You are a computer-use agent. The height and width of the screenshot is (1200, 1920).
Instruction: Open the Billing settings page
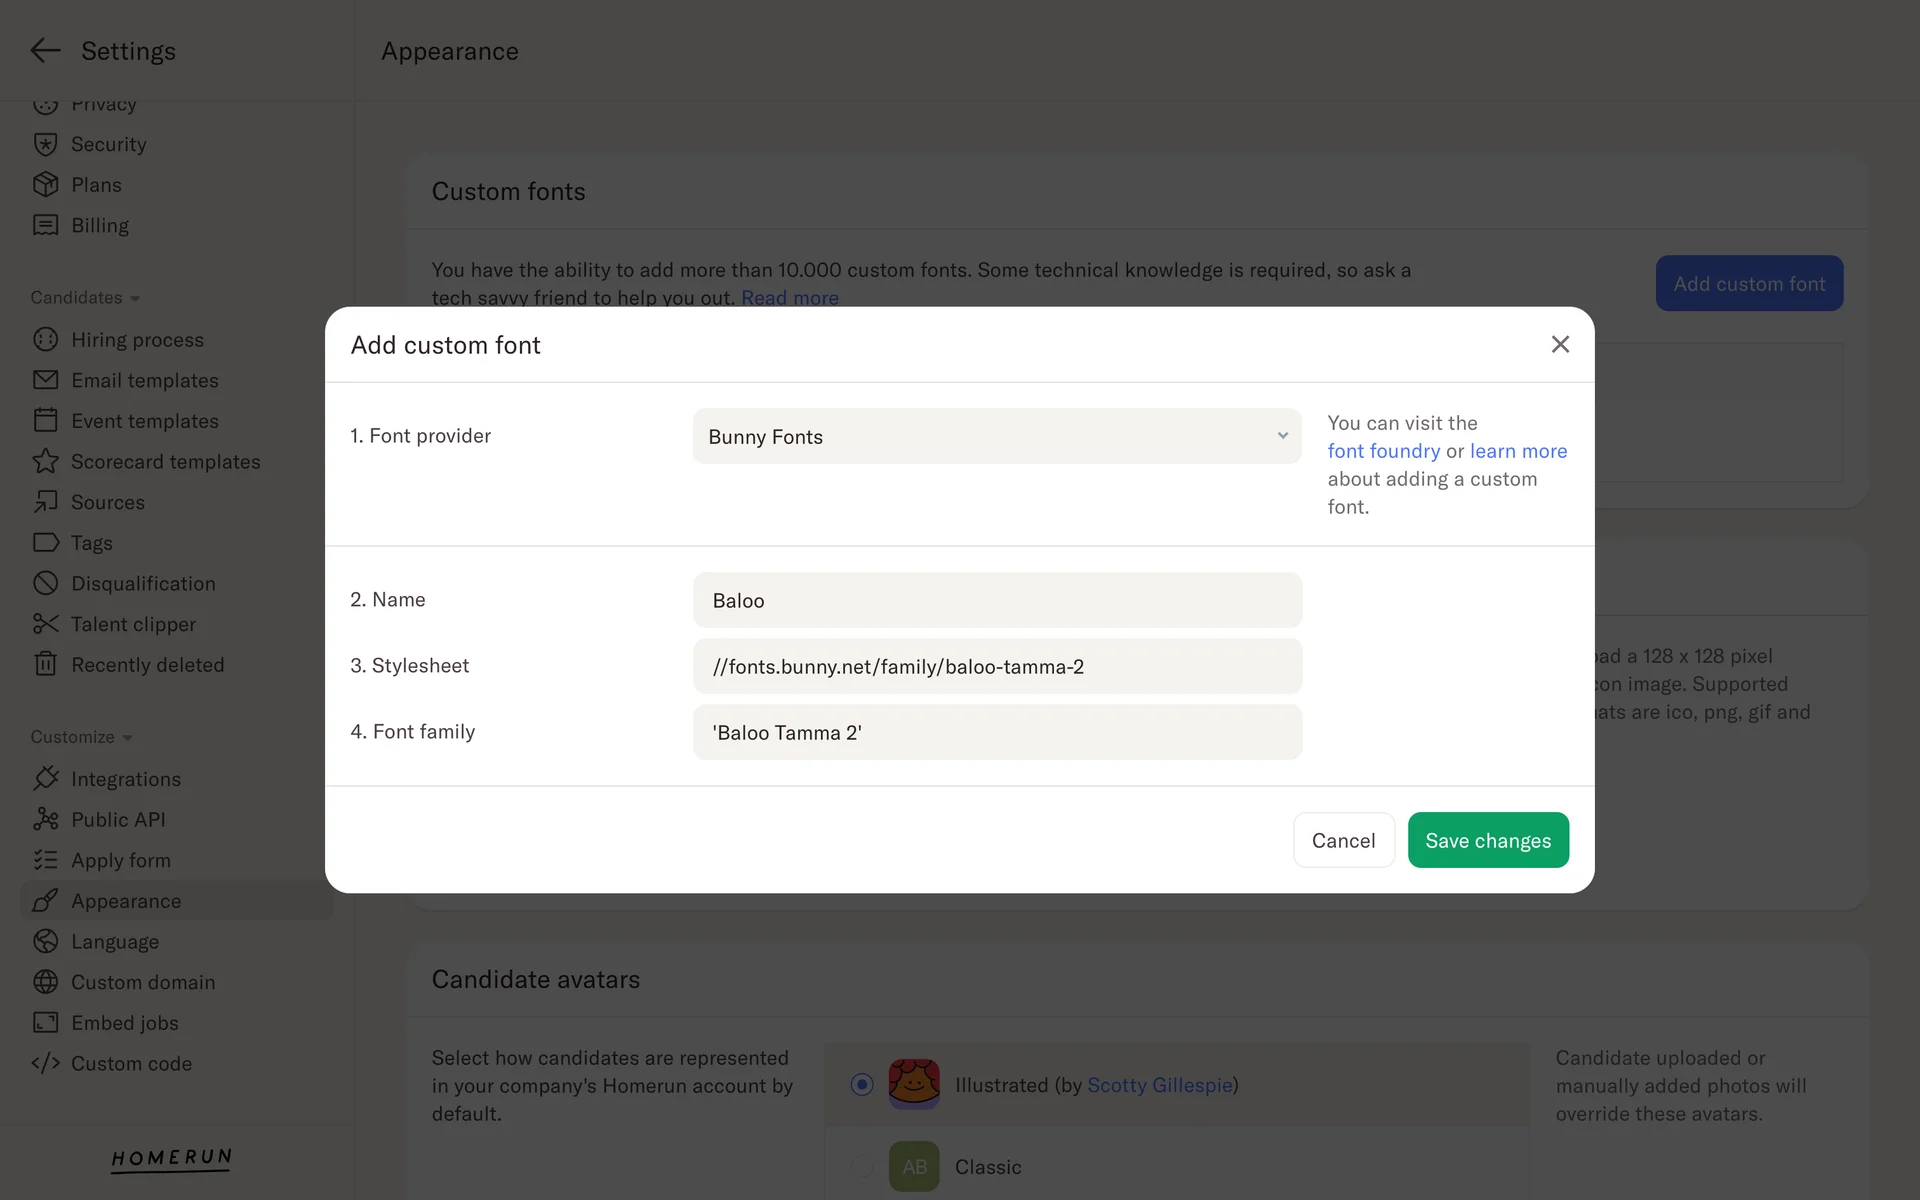99,225
